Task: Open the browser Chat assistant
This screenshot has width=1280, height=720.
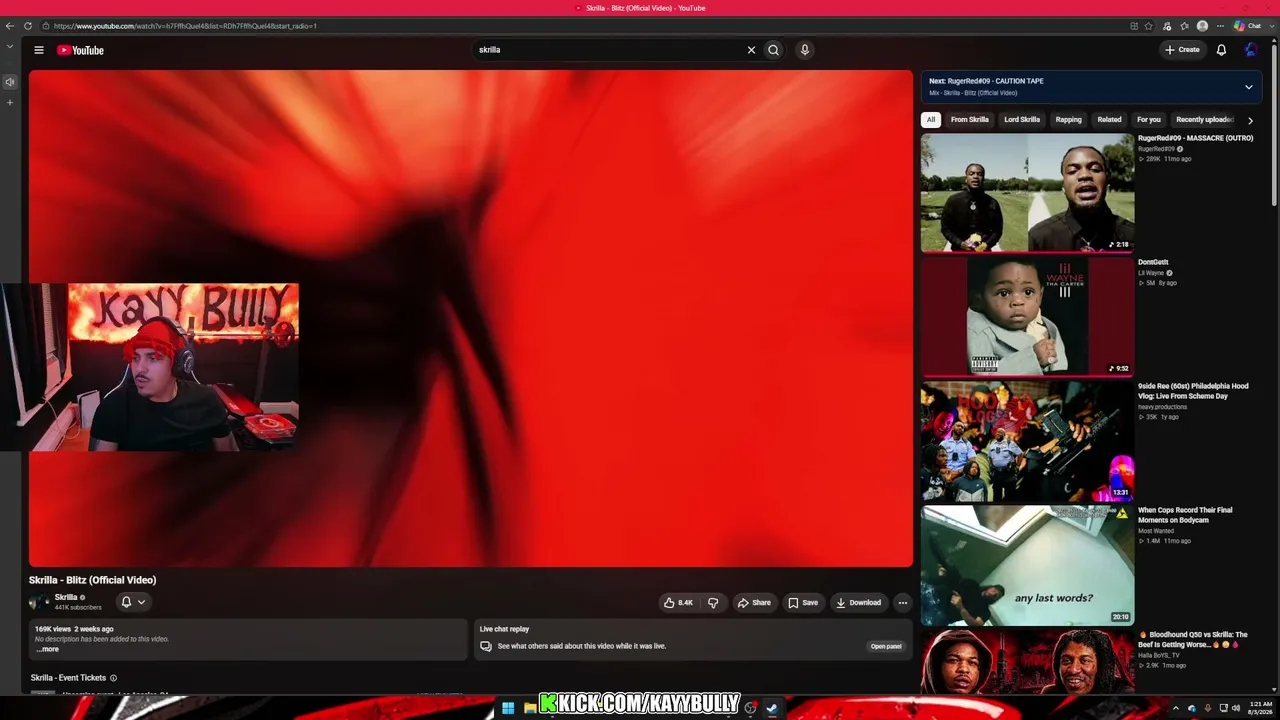Action: click(x=1247, y=26)
